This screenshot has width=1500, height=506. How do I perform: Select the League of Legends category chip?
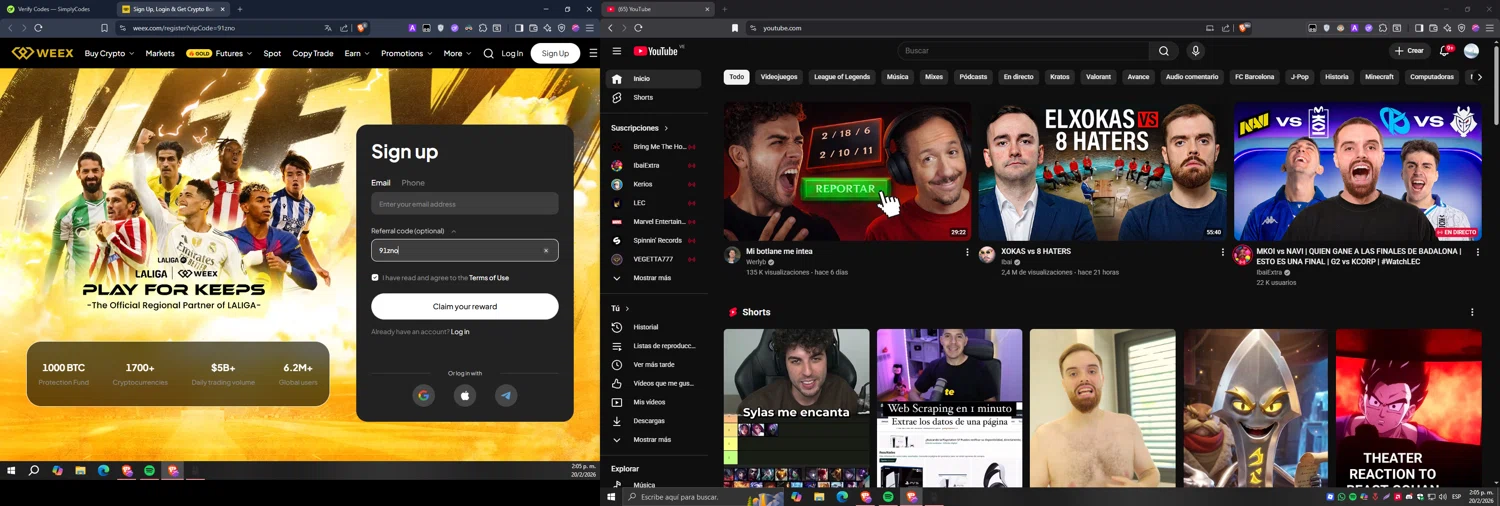pos(842,77)
